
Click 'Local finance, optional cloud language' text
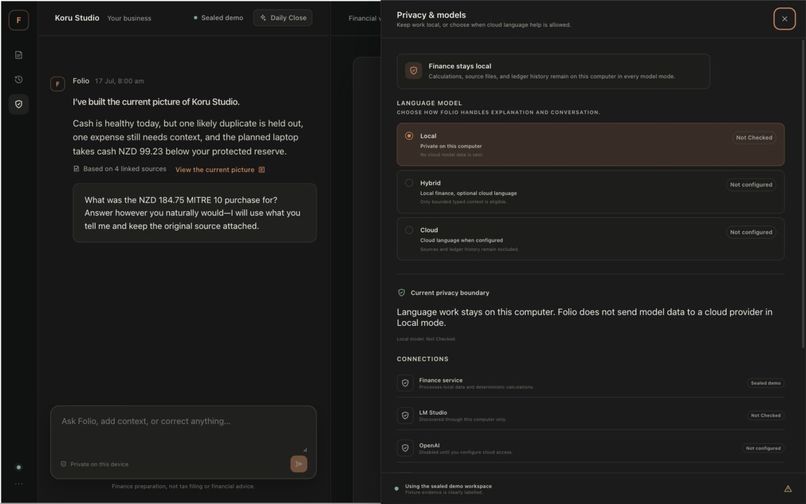pyautogui.click(x=468, y=193)
